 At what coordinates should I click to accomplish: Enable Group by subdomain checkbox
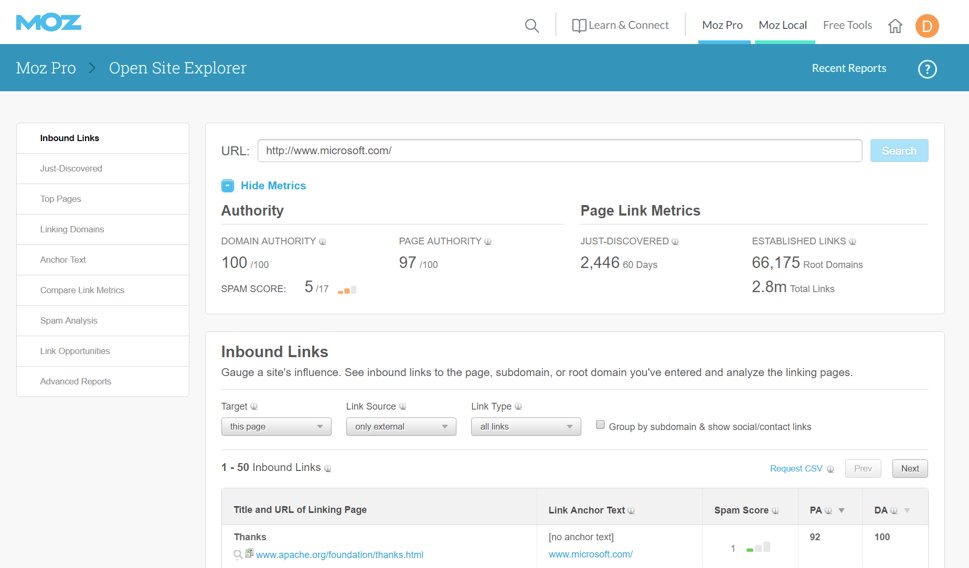[600, 425]
